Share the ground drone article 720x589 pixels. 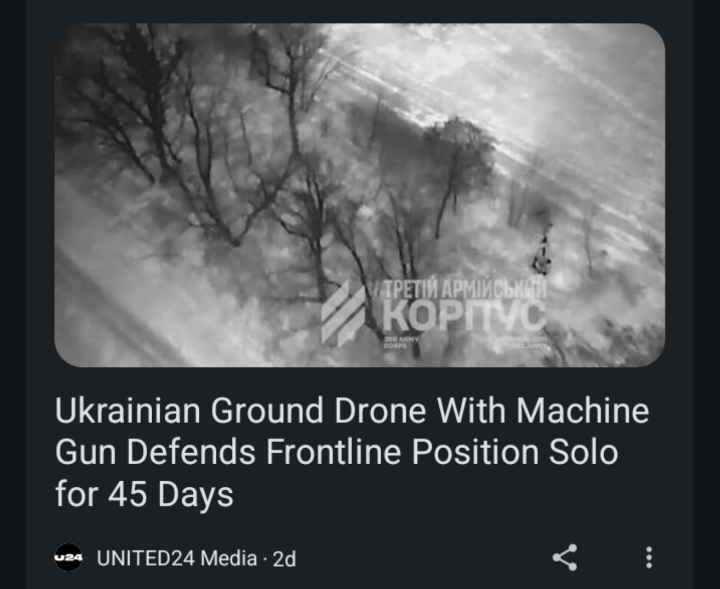(x=565, y=558)
